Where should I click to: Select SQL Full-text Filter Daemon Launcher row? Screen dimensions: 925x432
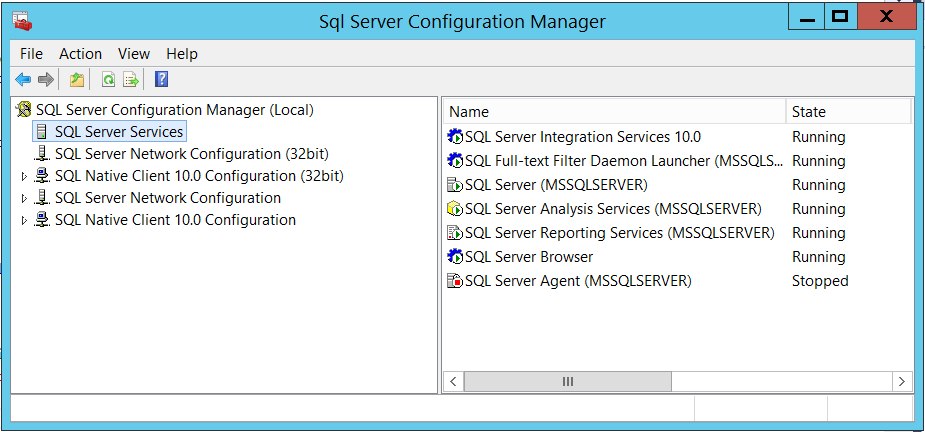pos(624,161)
